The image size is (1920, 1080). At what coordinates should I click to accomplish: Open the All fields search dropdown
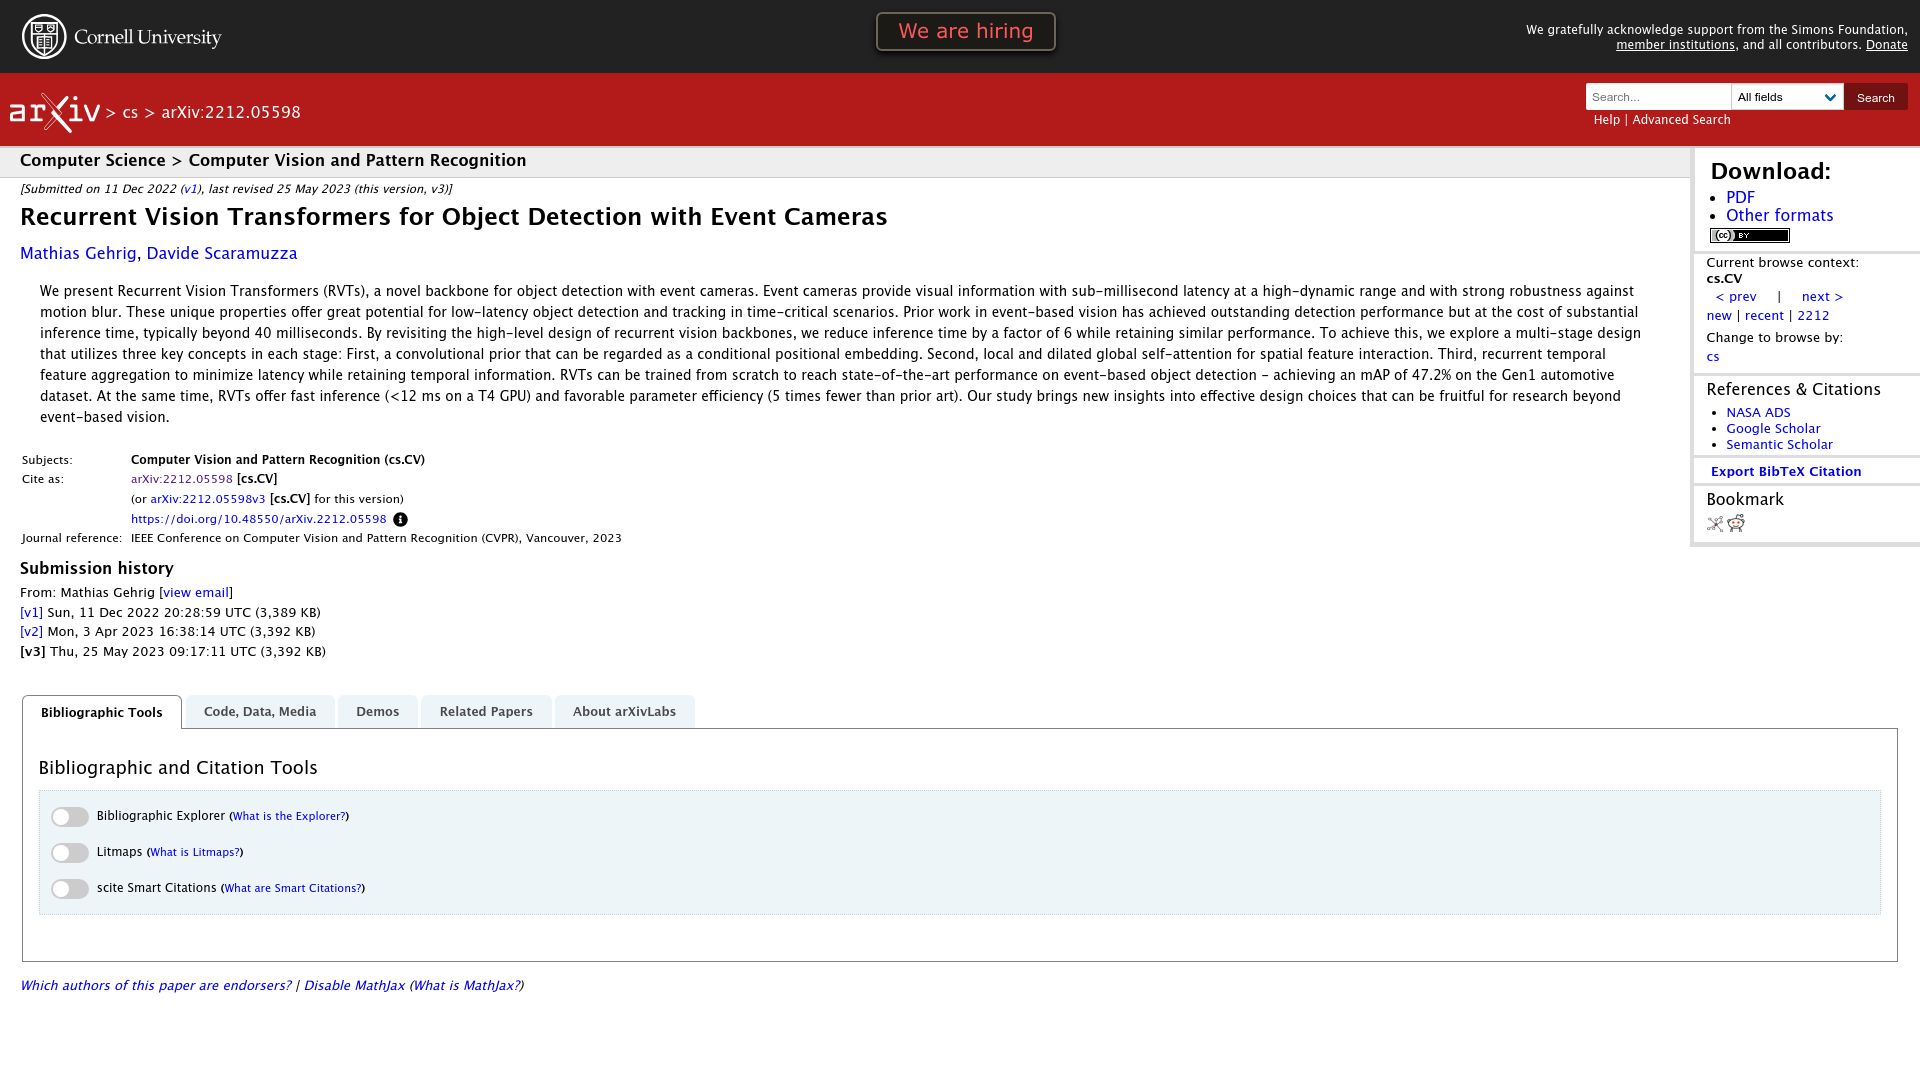pos(1787,97)
